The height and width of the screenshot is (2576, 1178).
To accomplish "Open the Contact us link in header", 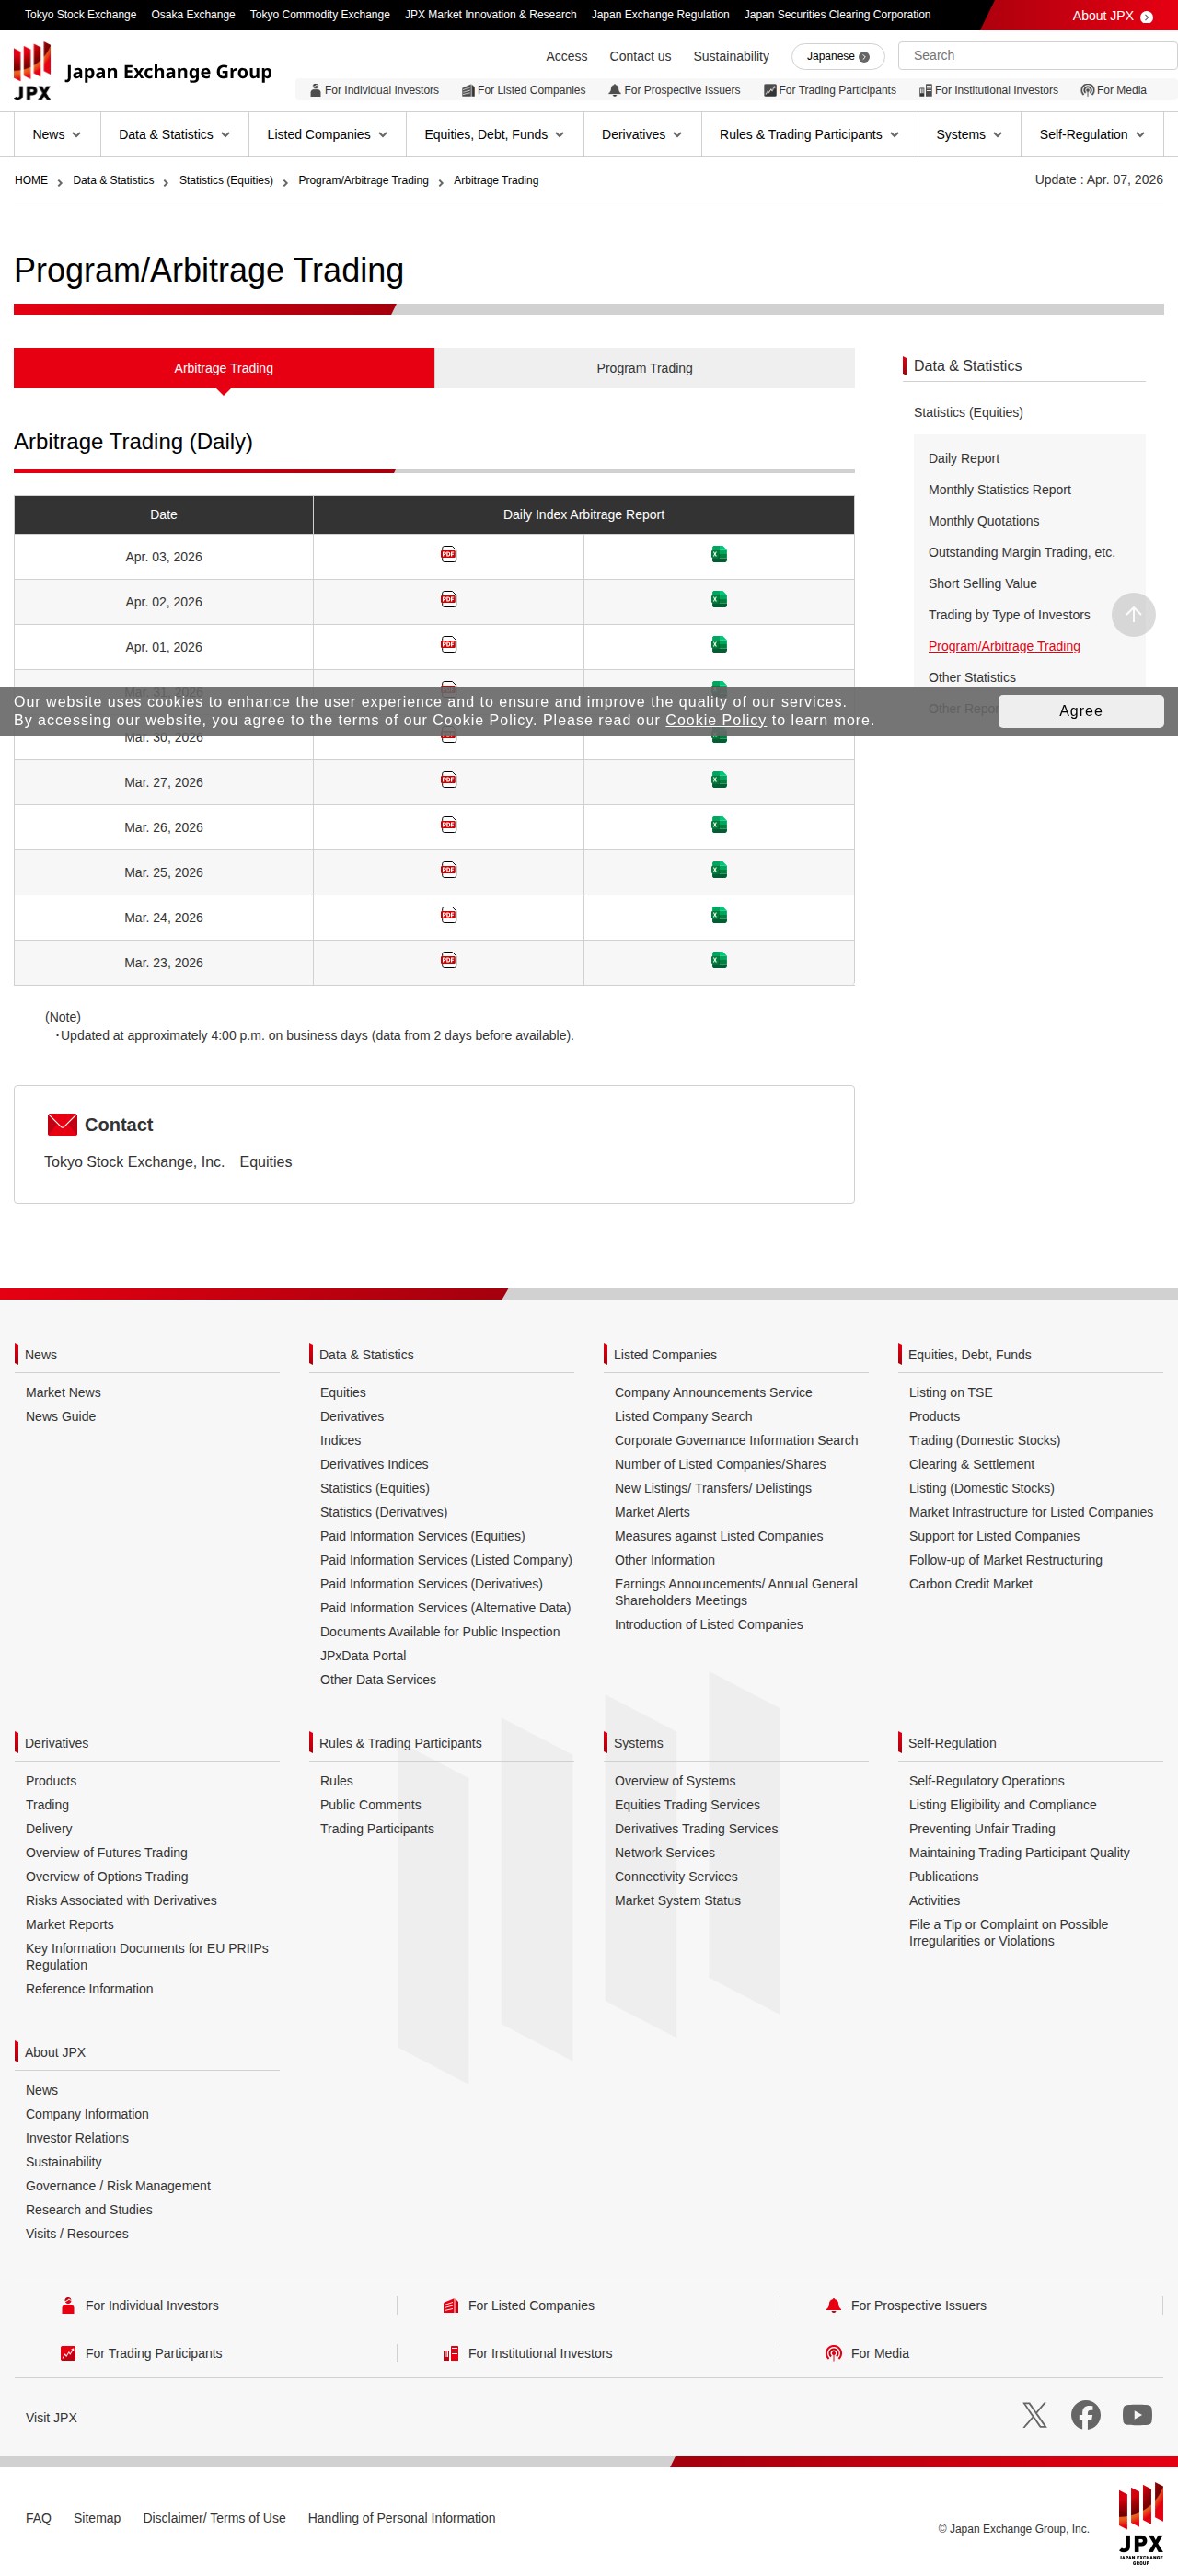I will pos(640,56).
